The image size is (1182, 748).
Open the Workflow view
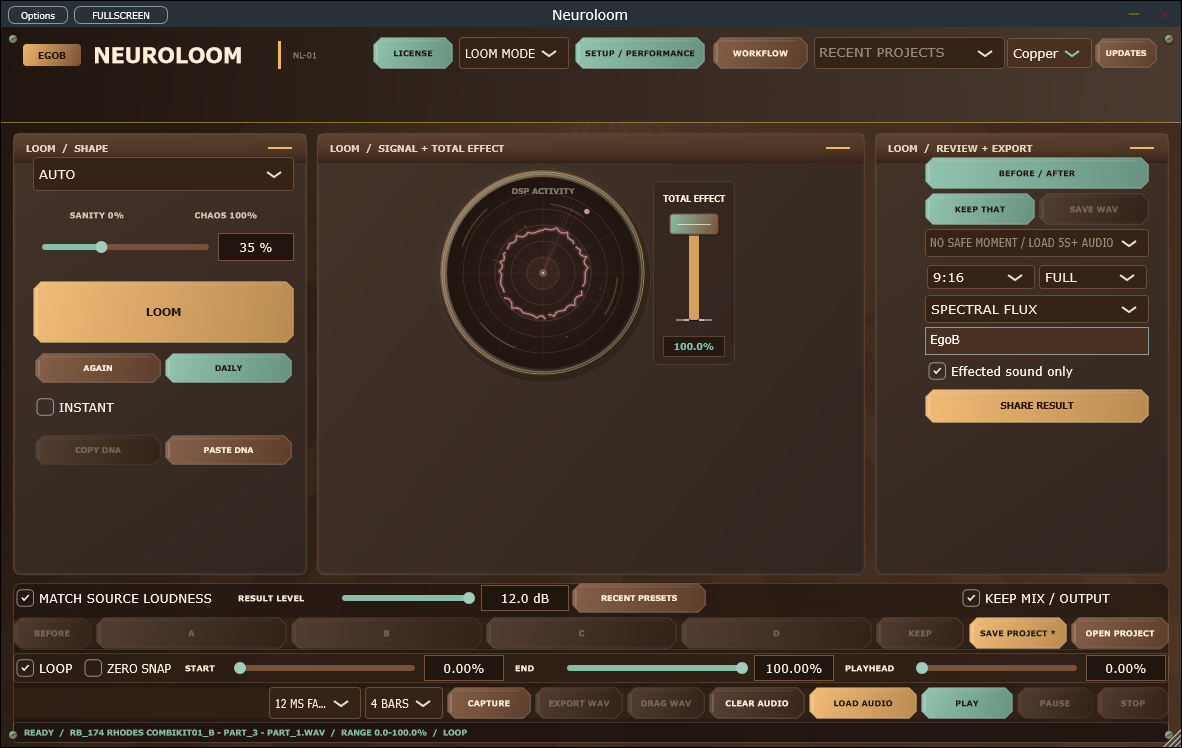point(760,54)
